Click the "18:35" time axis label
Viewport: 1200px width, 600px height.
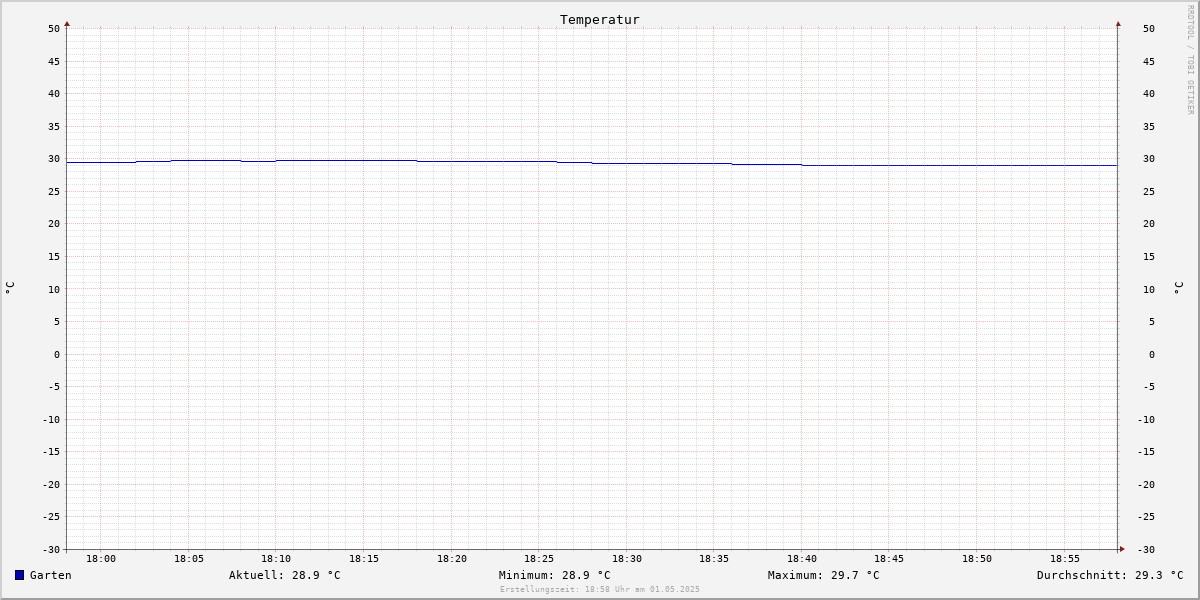click(714, 558)
